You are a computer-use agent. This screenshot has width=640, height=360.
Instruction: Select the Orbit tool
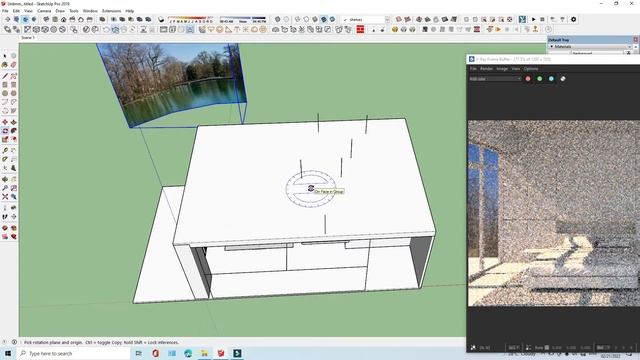(5, 179)
